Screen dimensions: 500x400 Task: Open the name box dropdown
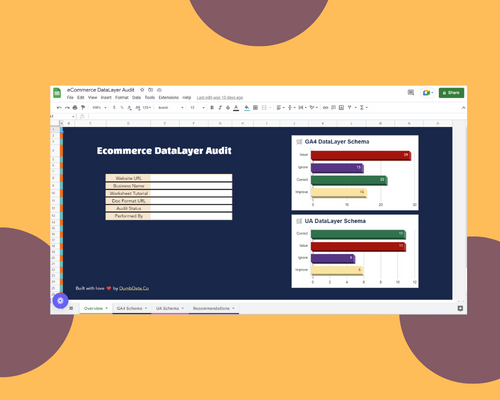(x=73, y=116)
